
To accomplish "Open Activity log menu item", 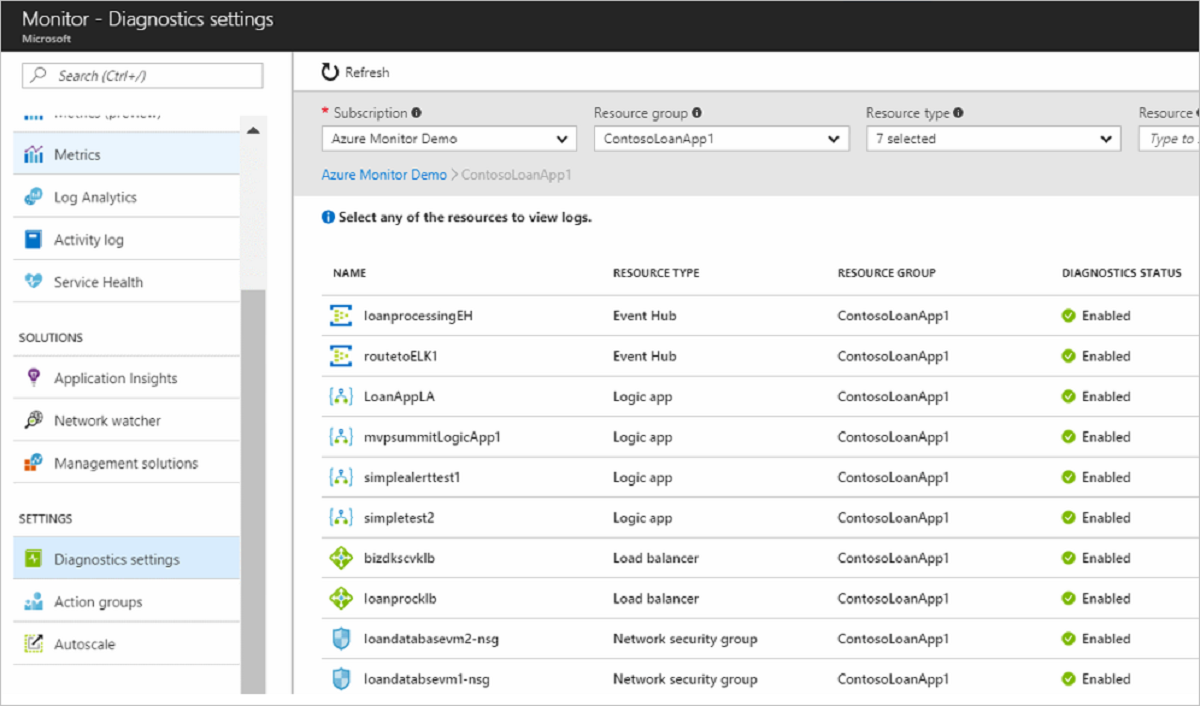I will pyautogui.click(x=127, y=240).
